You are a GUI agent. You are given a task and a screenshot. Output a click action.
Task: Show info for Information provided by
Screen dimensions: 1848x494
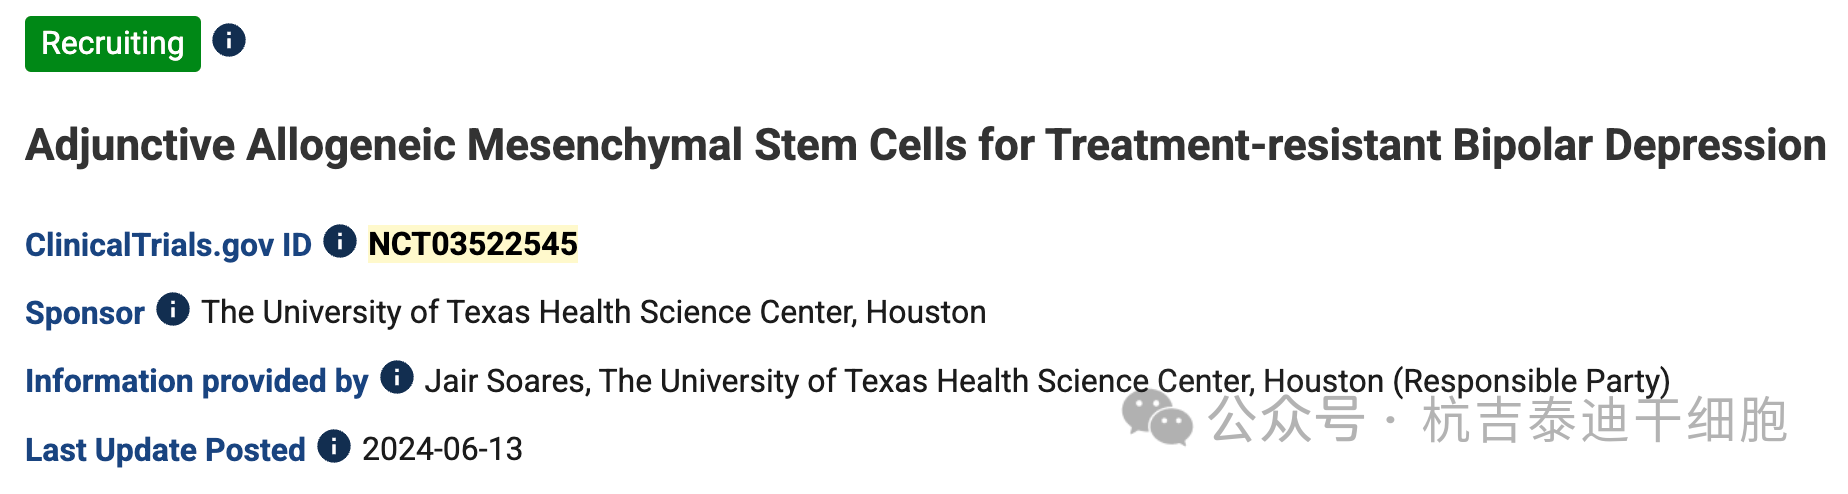tap(397, 377)
